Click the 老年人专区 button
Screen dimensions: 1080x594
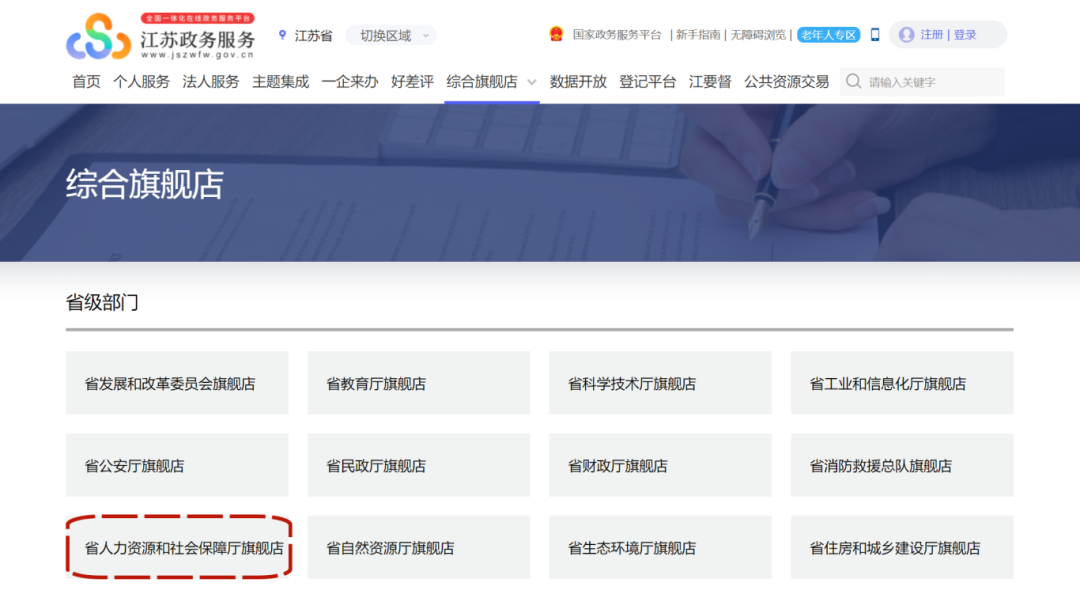click(828, 35)
